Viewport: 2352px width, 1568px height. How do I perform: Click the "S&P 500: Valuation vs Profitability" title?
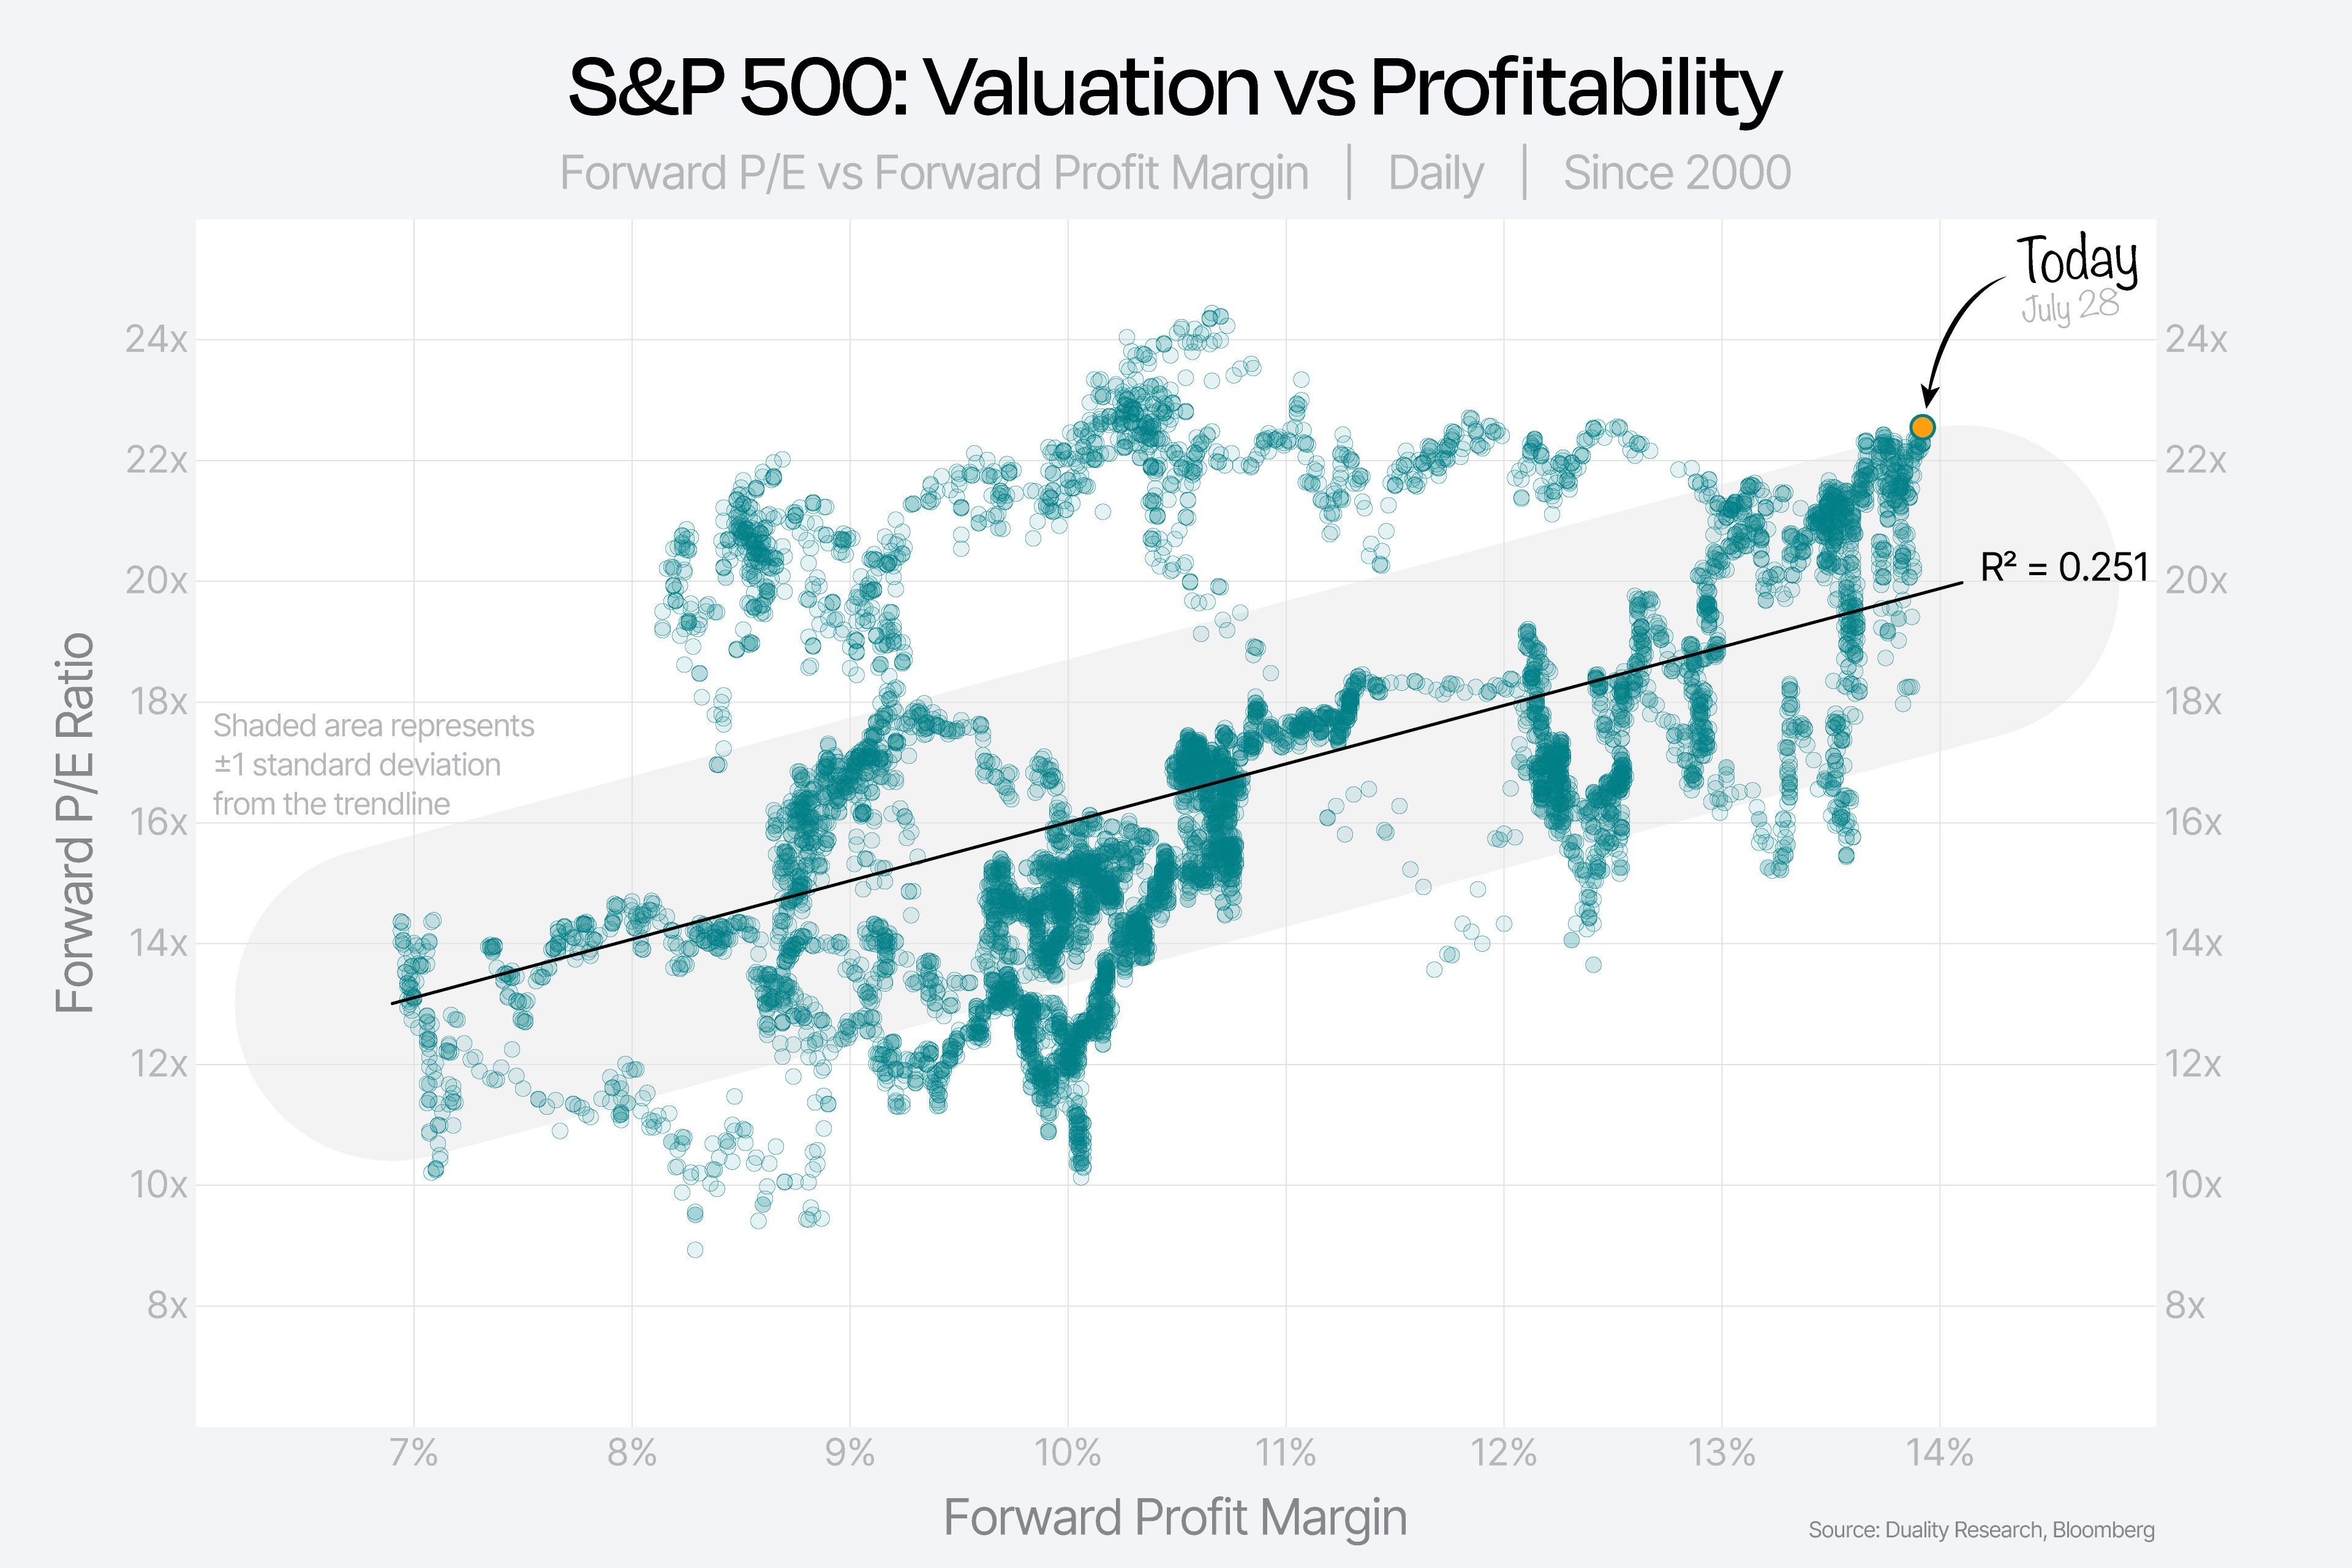(1174, 87)
